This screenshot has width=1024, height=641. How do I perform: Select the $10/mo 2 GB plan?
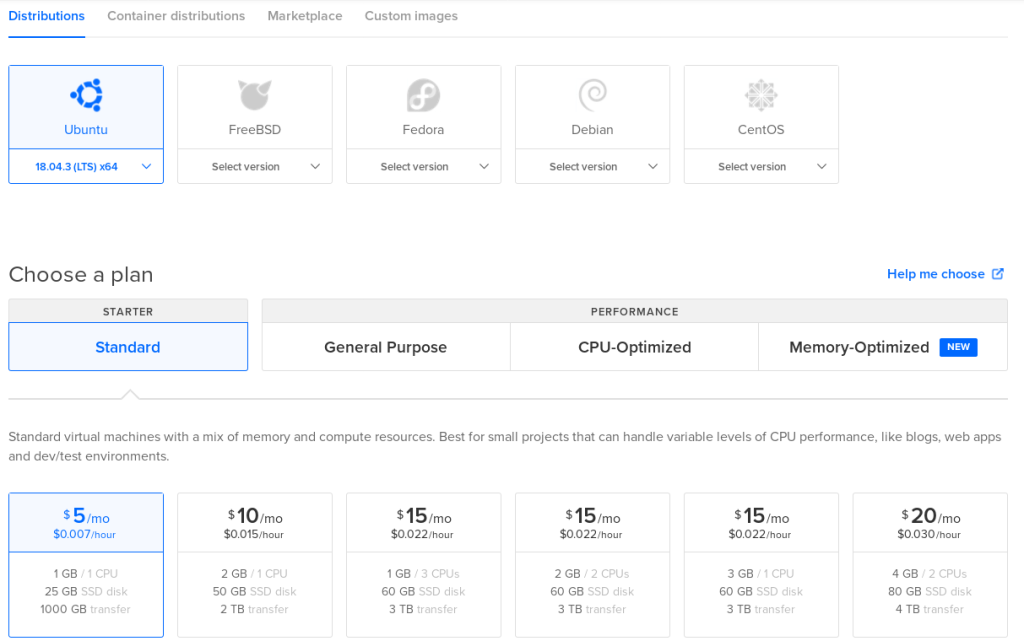[x=255, y=564]
